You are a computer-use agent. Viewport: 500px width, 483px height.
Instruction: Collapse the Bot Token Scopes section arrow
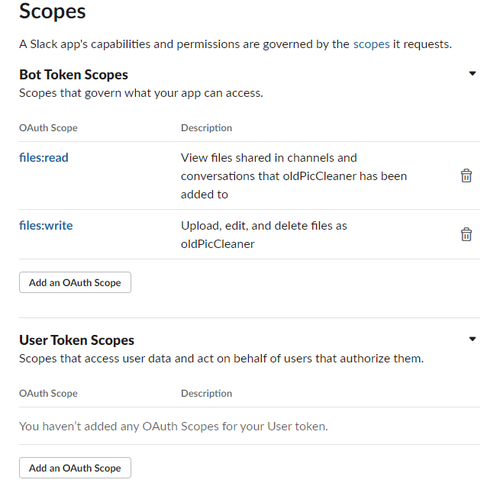coord(472,74)
